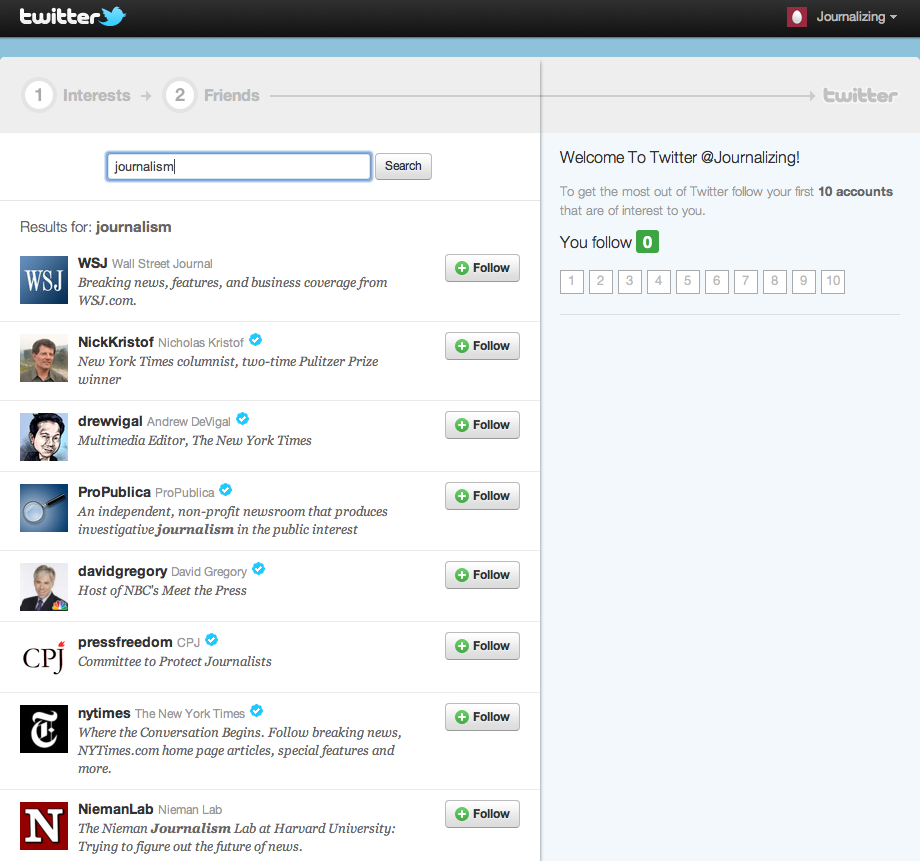Click ProPublica's verified badge

coord(225,490)
